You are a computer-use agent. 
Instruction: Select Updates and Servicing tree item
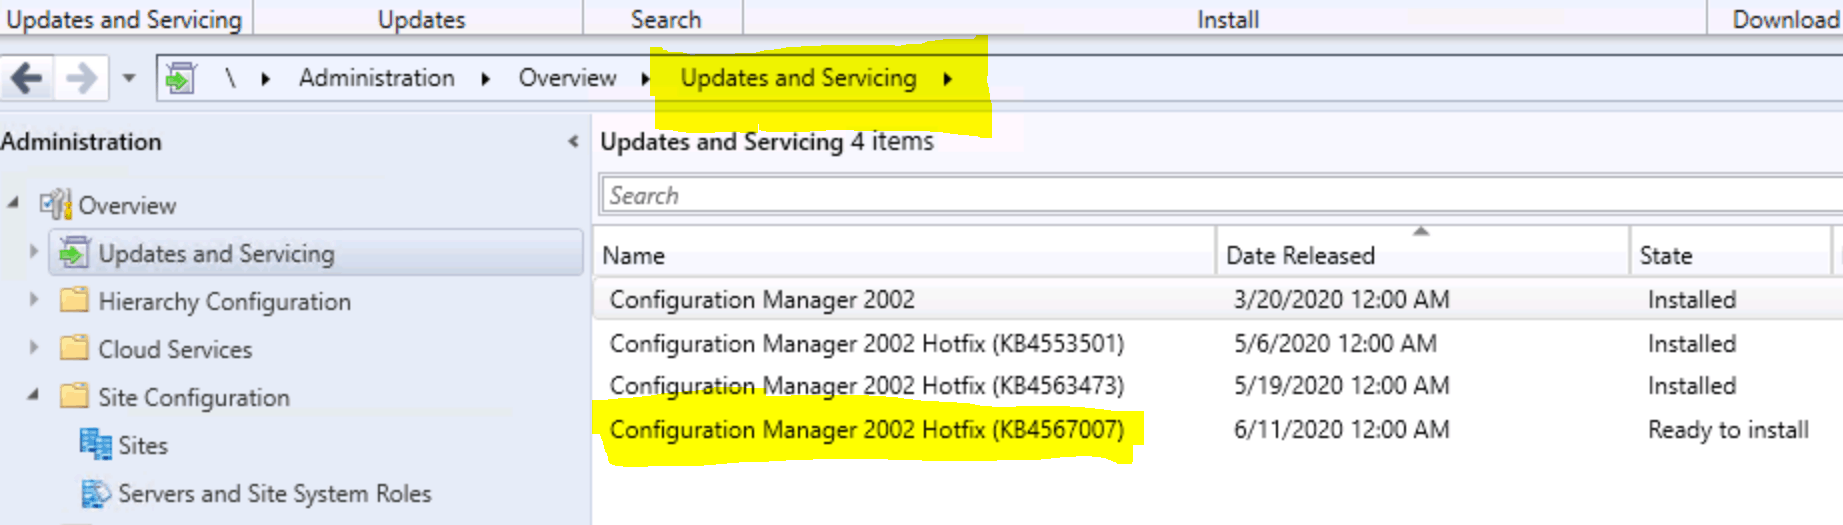click(x=216, y=254)
